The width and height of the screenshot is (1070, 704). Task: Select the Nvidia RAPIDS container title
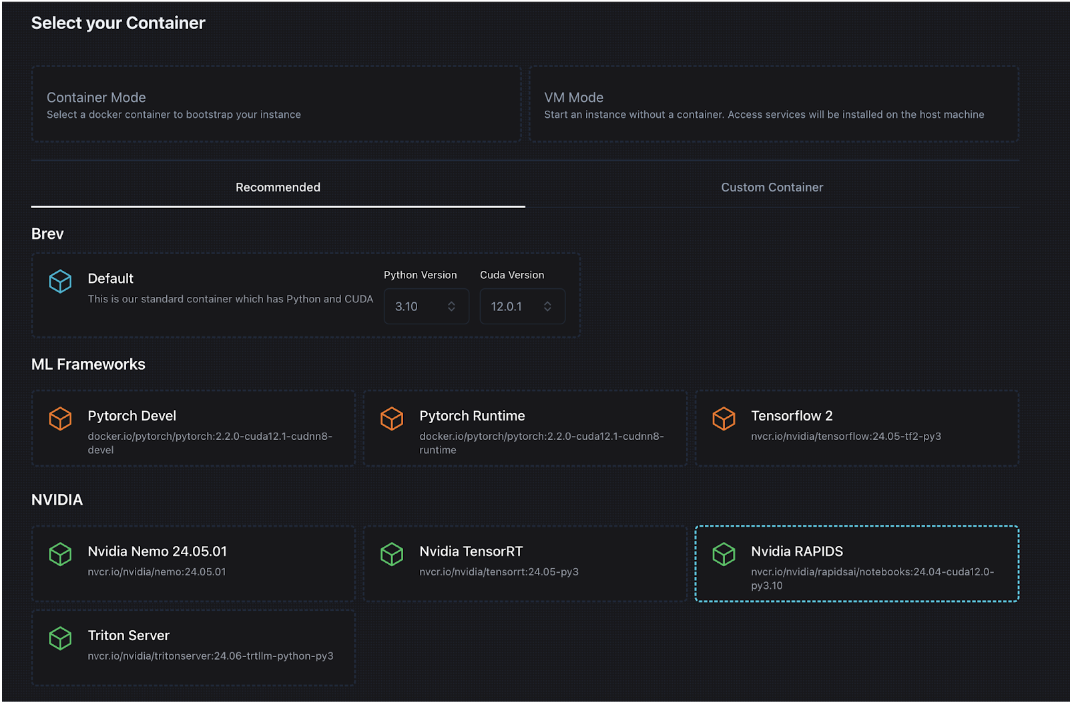pos(797,551)
